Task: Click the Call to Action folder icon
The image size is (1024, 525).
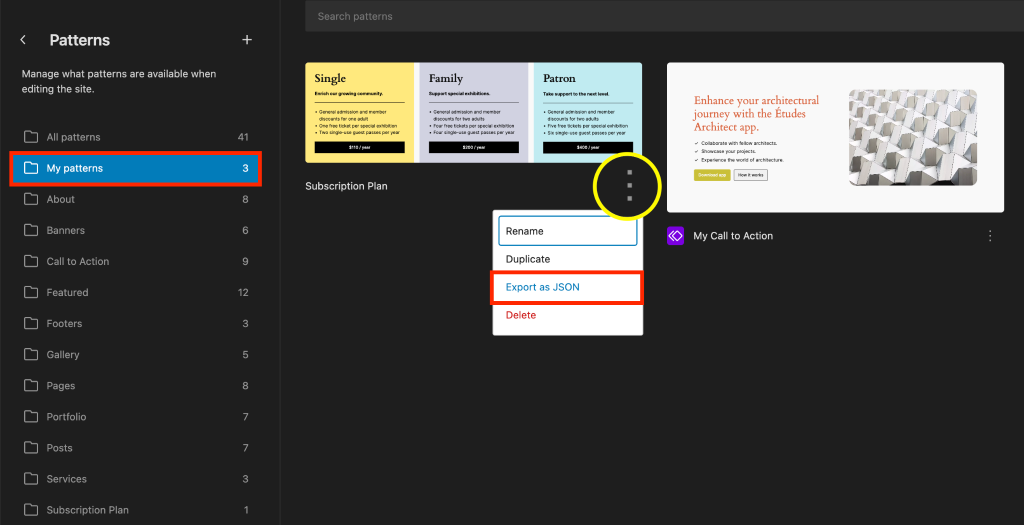Action: (x=31, y=261)
